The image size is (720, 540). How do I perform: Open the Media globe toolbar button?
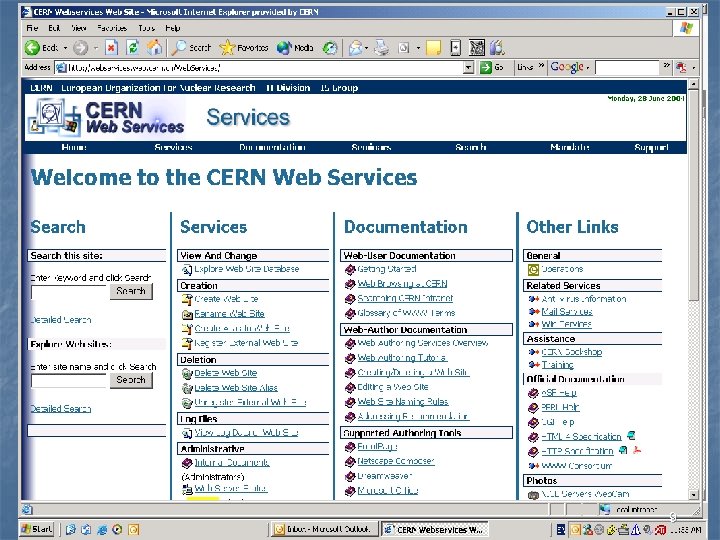295,47
